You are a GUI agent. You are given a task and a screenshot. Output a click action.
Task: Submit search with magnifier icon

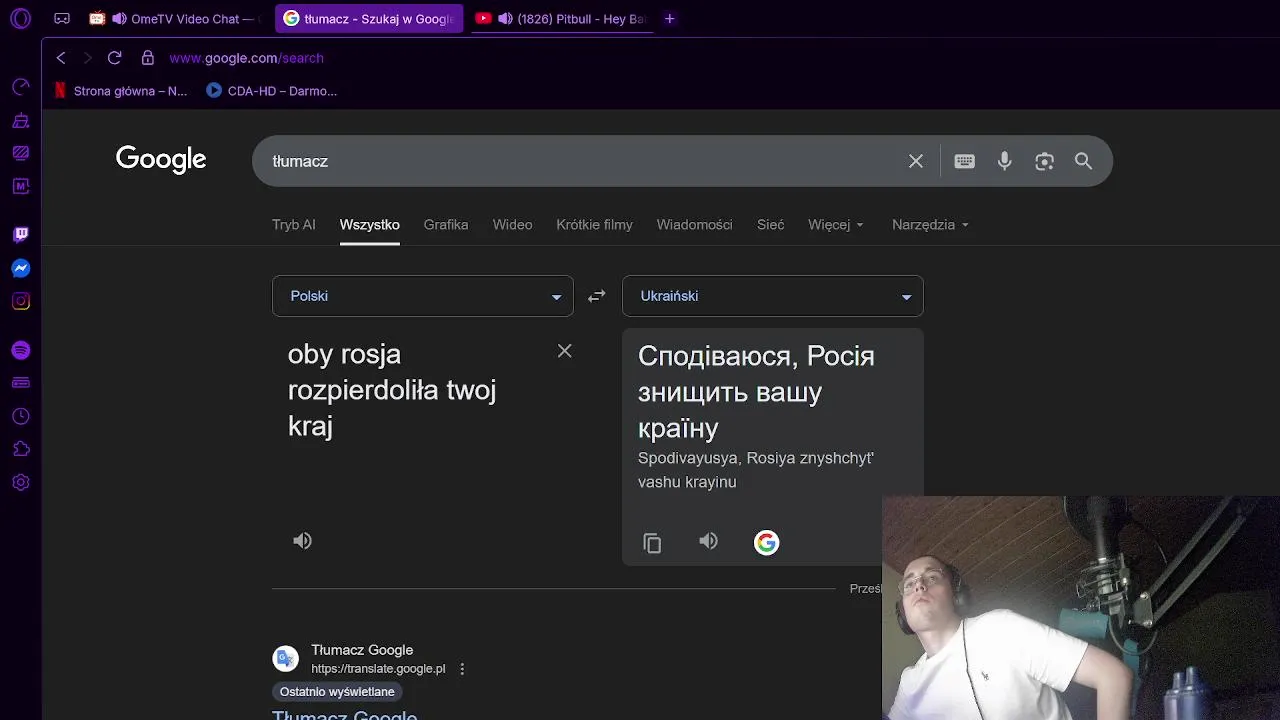1083,161
